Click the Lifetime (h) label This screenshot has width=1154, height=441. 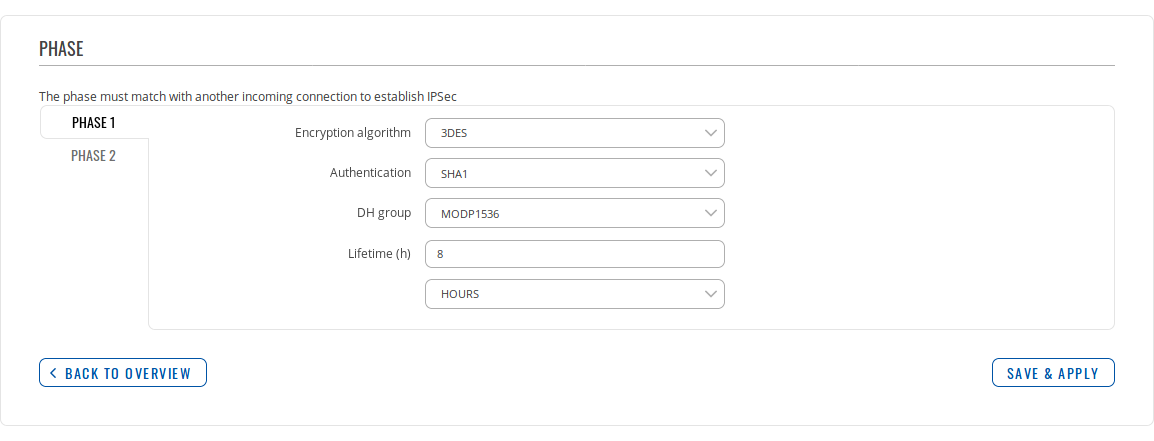(372, 254)
